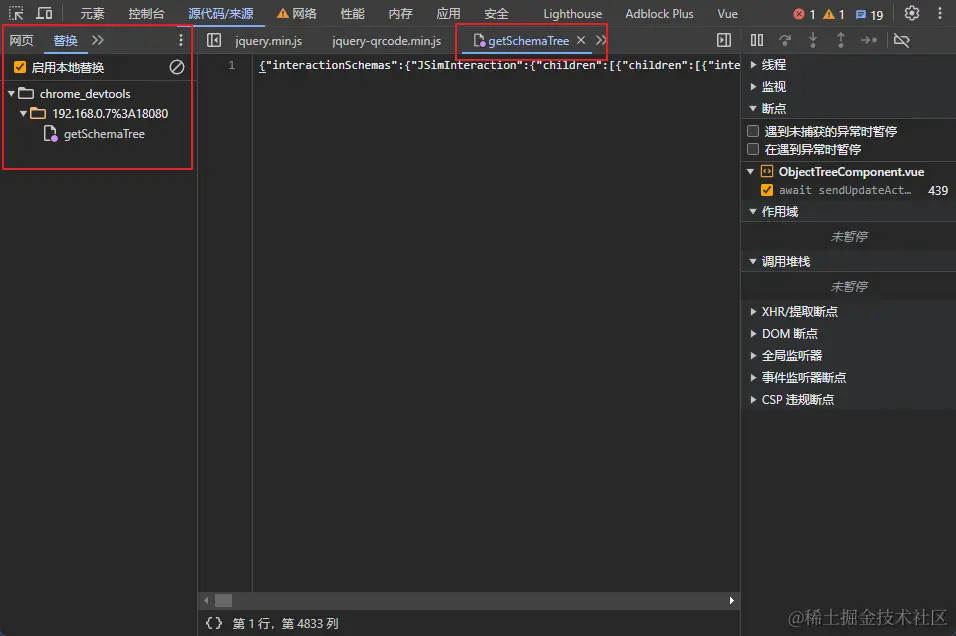
Task: Open DevTools settings gear
Action: click(x=911, y=14)
